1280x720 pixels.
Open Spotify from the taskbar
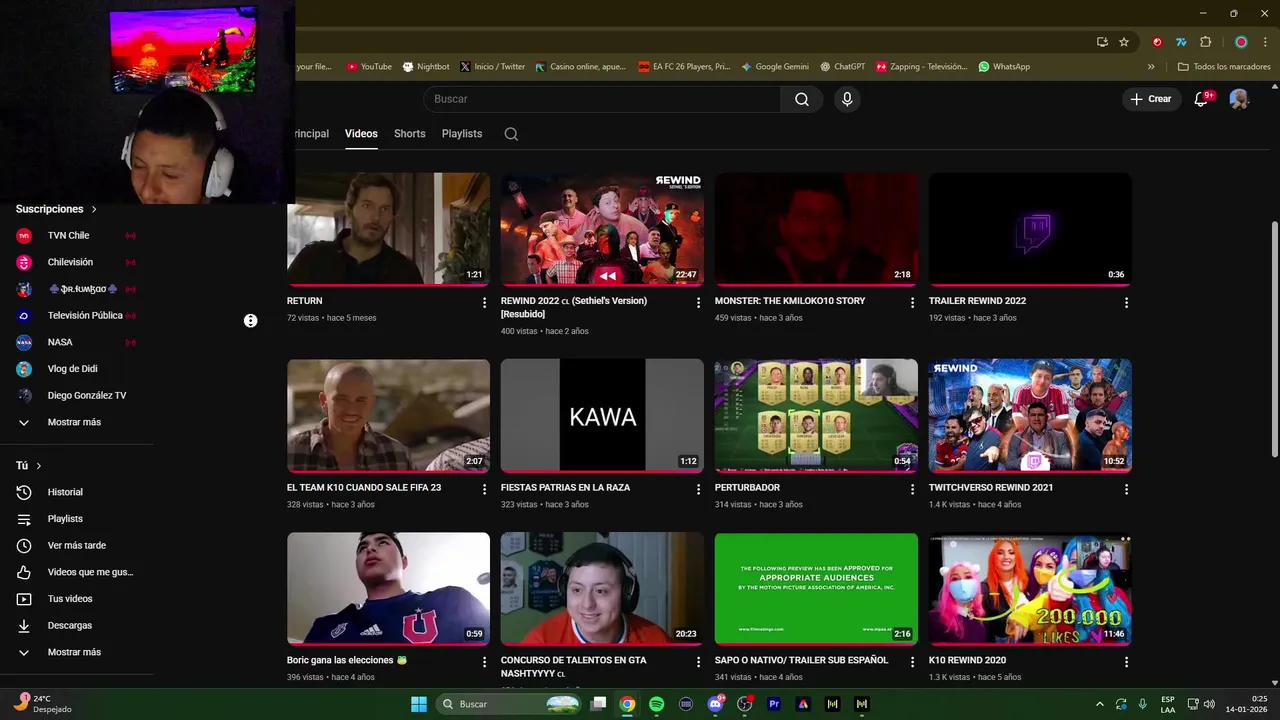(x=656, y=704)
